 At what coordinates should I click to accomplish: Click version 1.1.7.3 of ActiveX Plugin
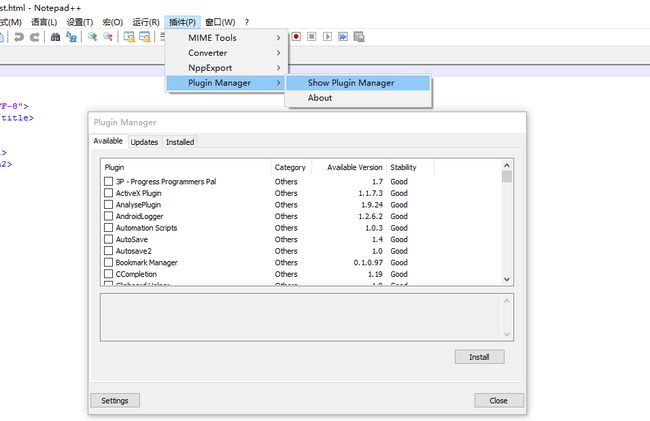tap(371, 193)
